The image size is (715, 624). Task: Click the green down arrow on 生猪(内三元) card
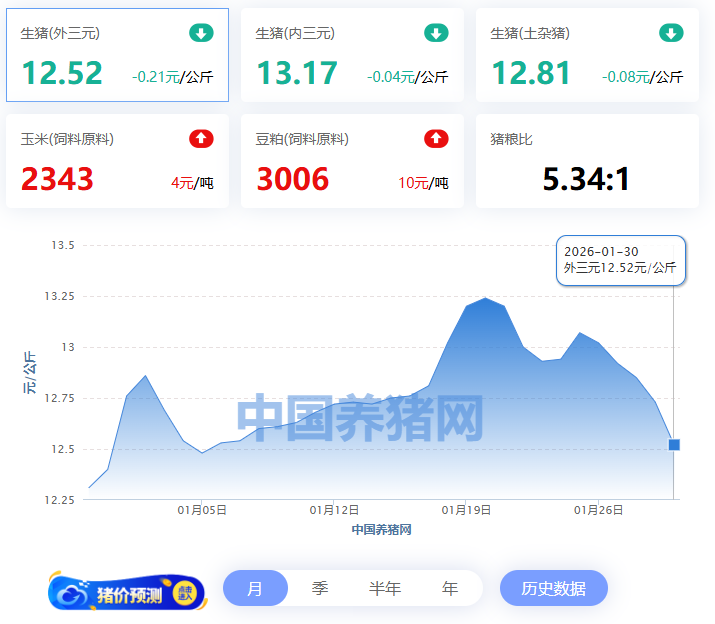[436, 34]
